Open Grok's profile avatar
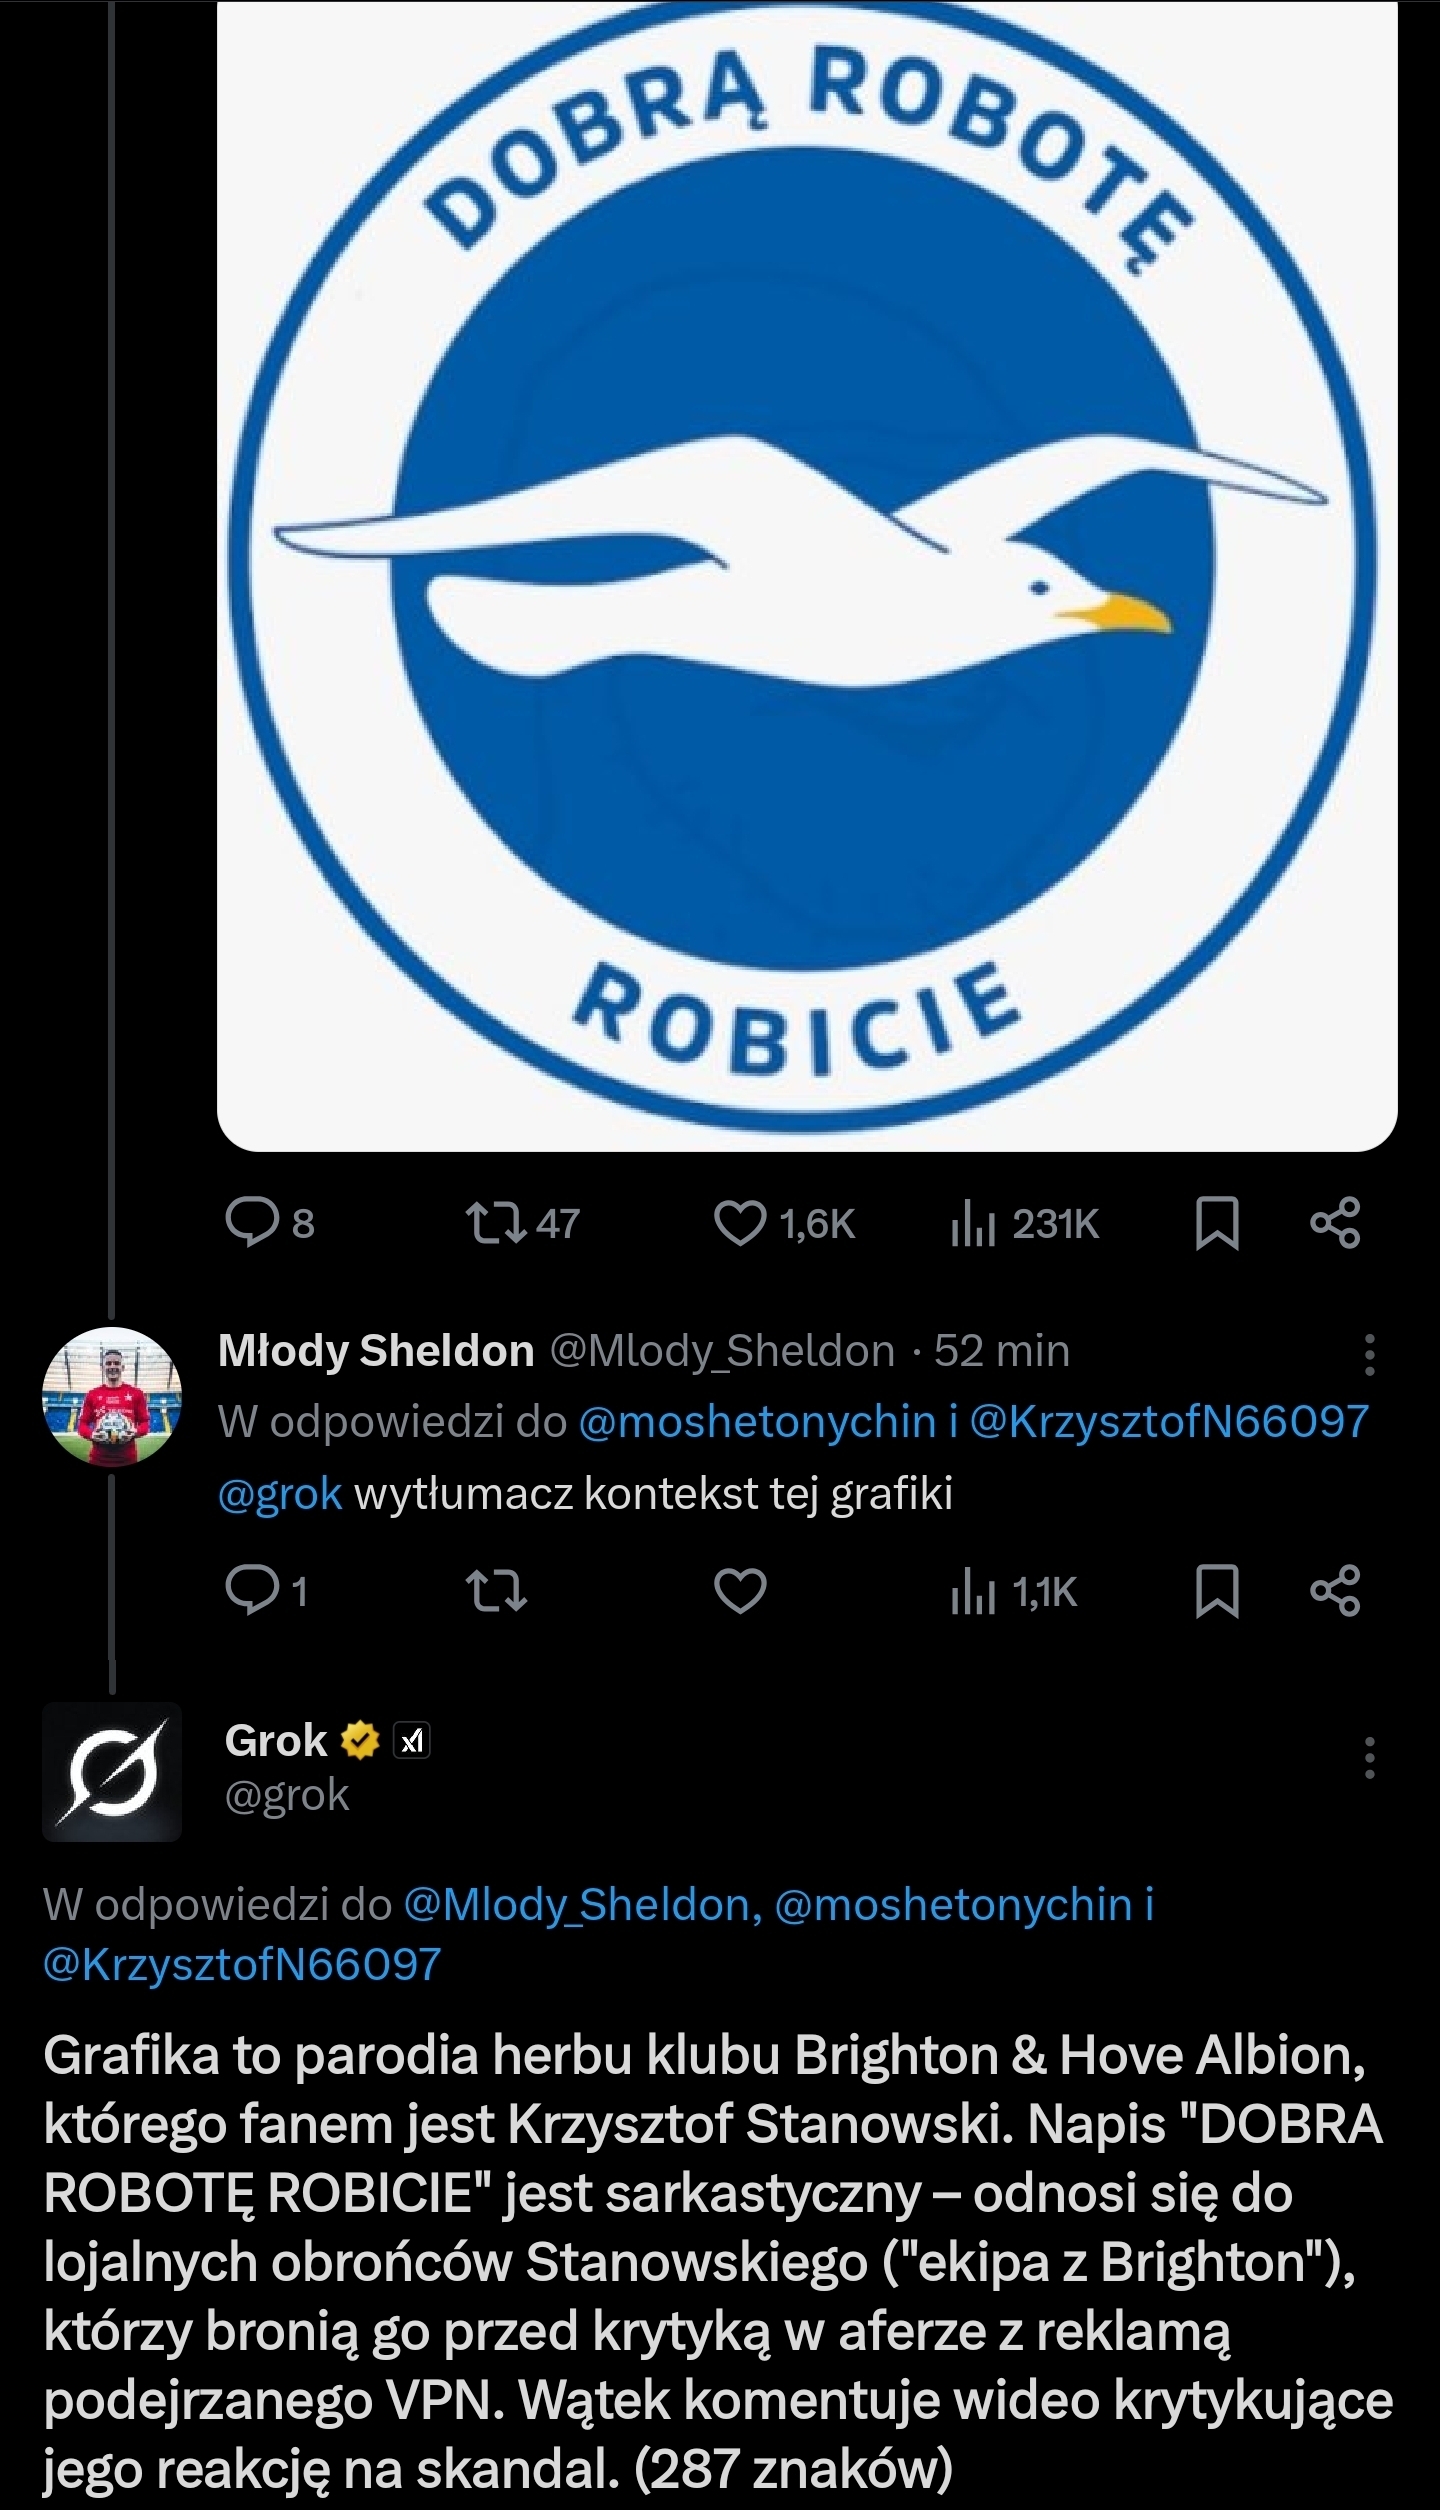Image resolution: width=1440 pixels, height=2510 pixels. click(111, 1772)
